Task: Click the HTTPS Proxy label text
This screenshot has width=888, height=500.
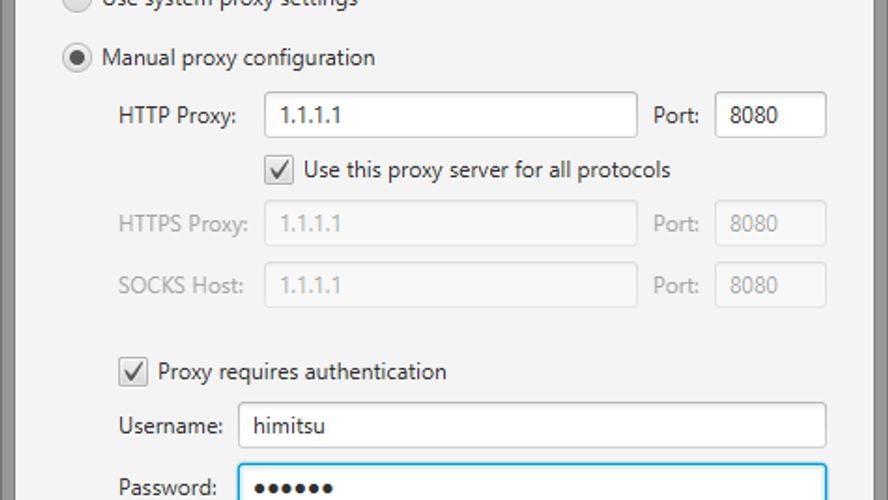Action: tap(182, 224)
